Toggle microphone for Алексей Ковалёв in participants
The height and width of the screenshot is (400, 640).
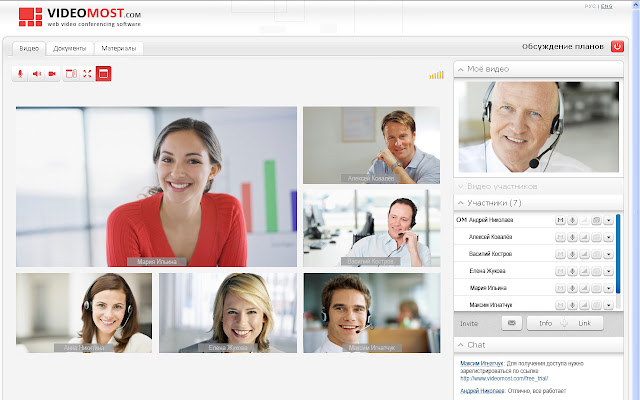572,237
